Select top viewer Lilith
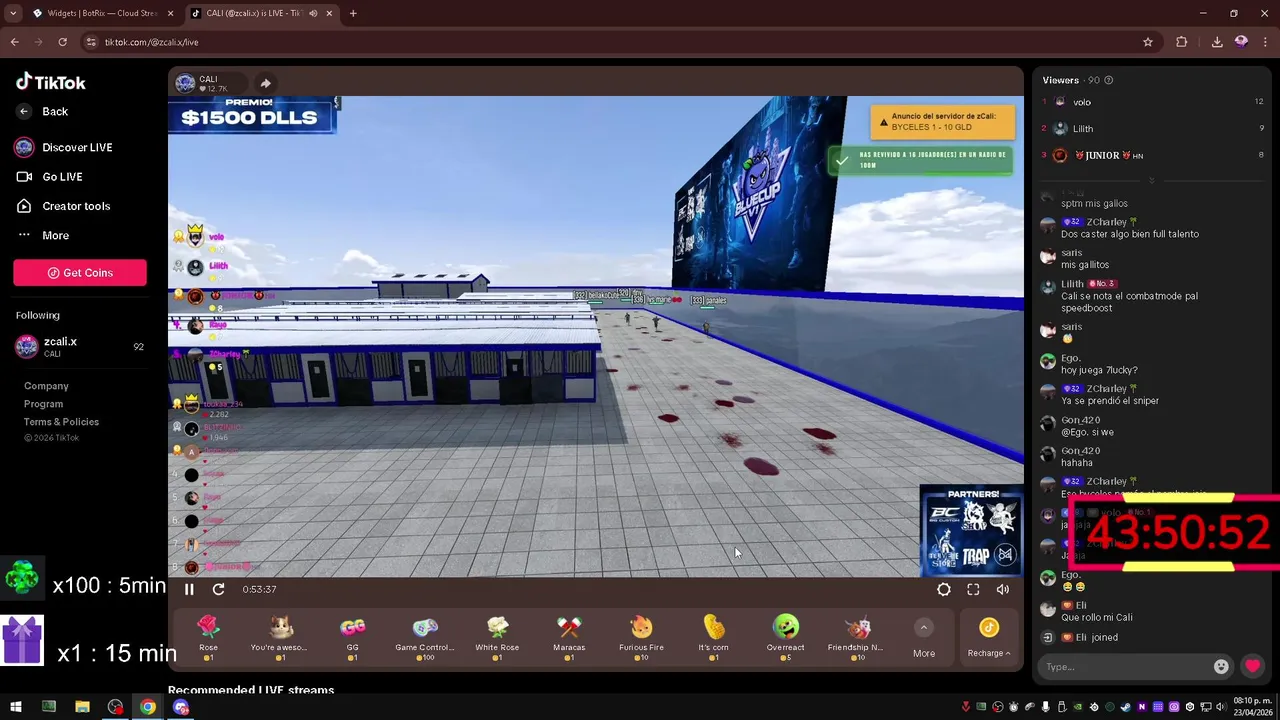The width and height of the screenshot is (1280, 720). [x=1152, y=129]
